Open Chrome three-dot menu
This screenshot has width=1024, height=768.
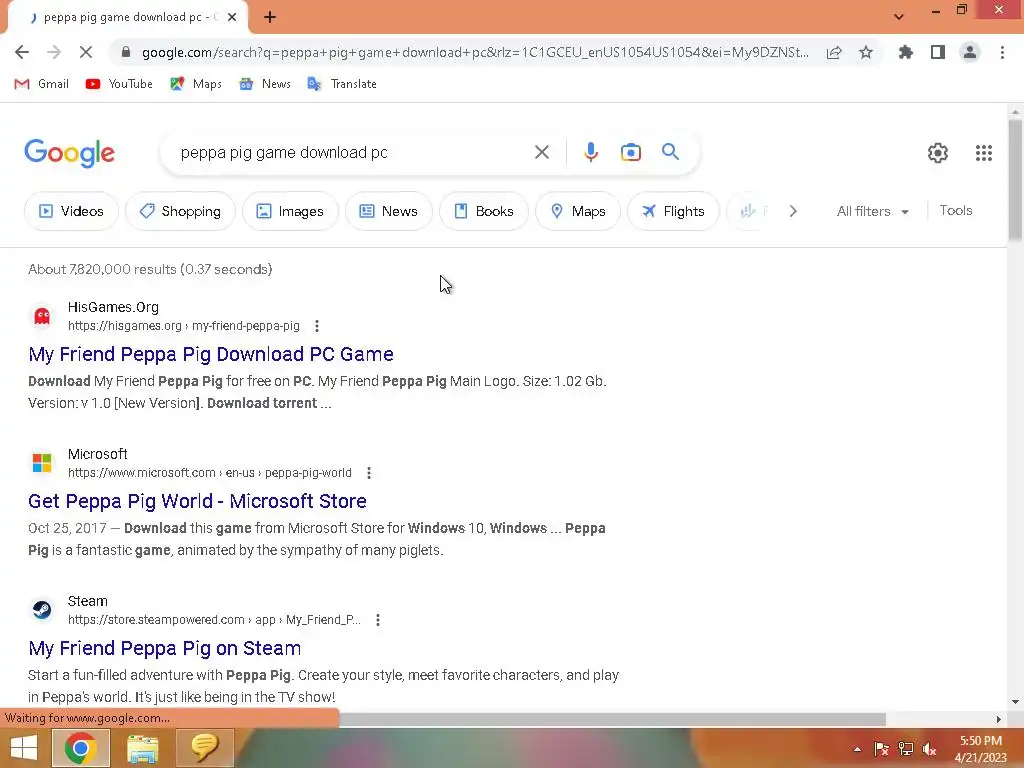pyautogui.click(x=1002, y=52)
